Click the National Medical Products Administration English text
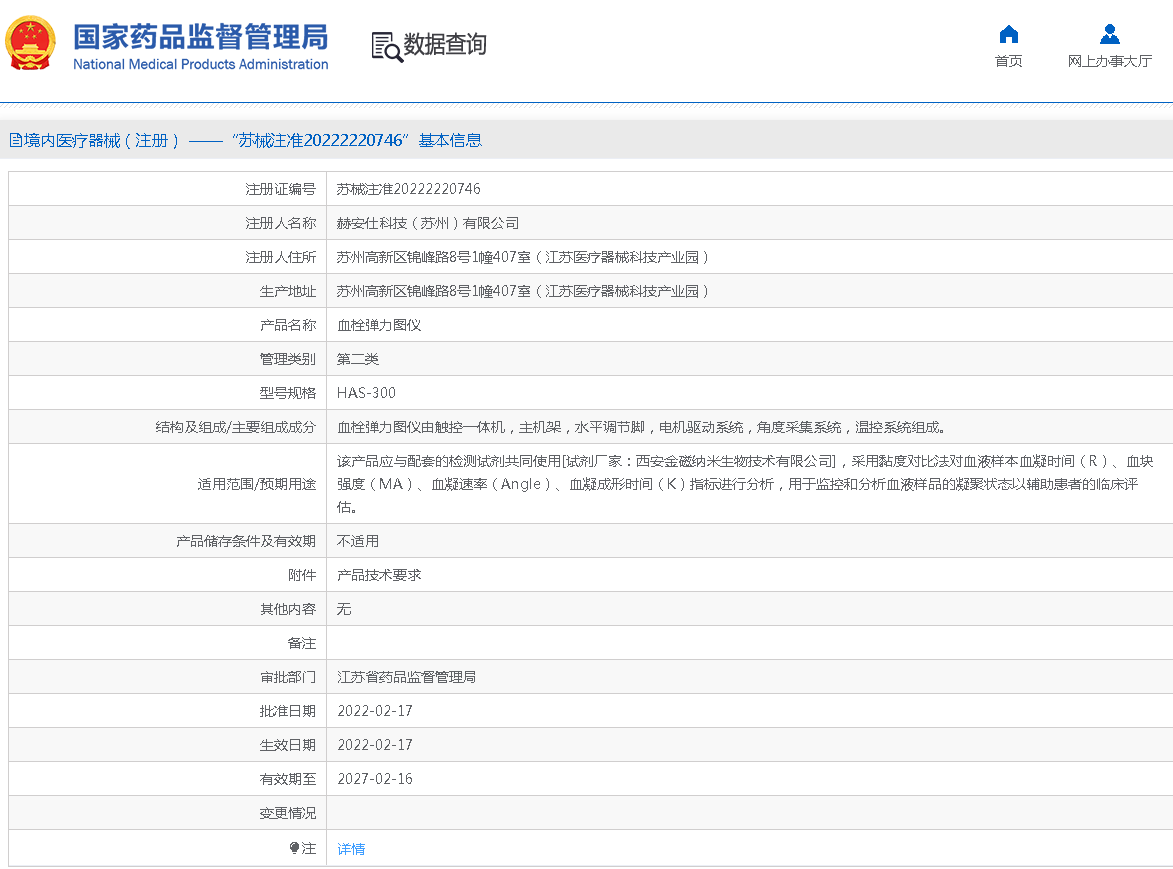Image resolution: width=1173 pixels, height=869 pixels. pos(200,65)
